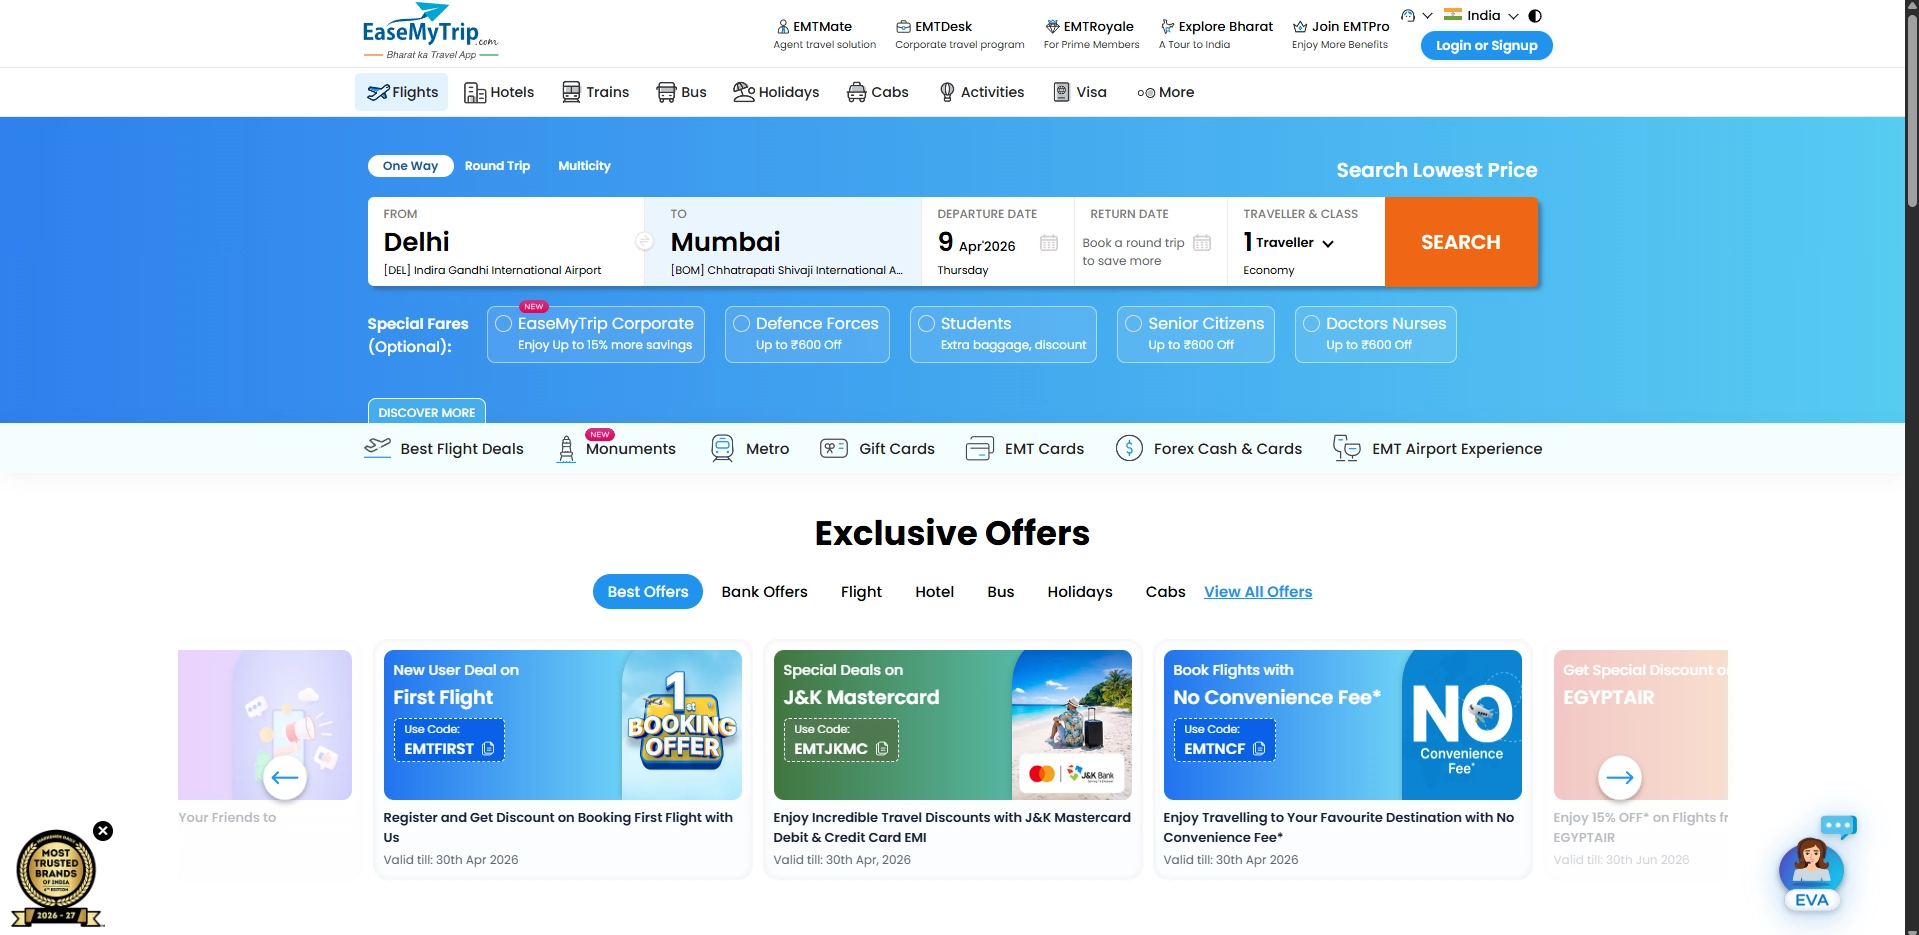The width and height of the screenshot is (1919, 935).
Task: Choose the Defence Forces fare radio button
Action: click(x=742, y=324)
